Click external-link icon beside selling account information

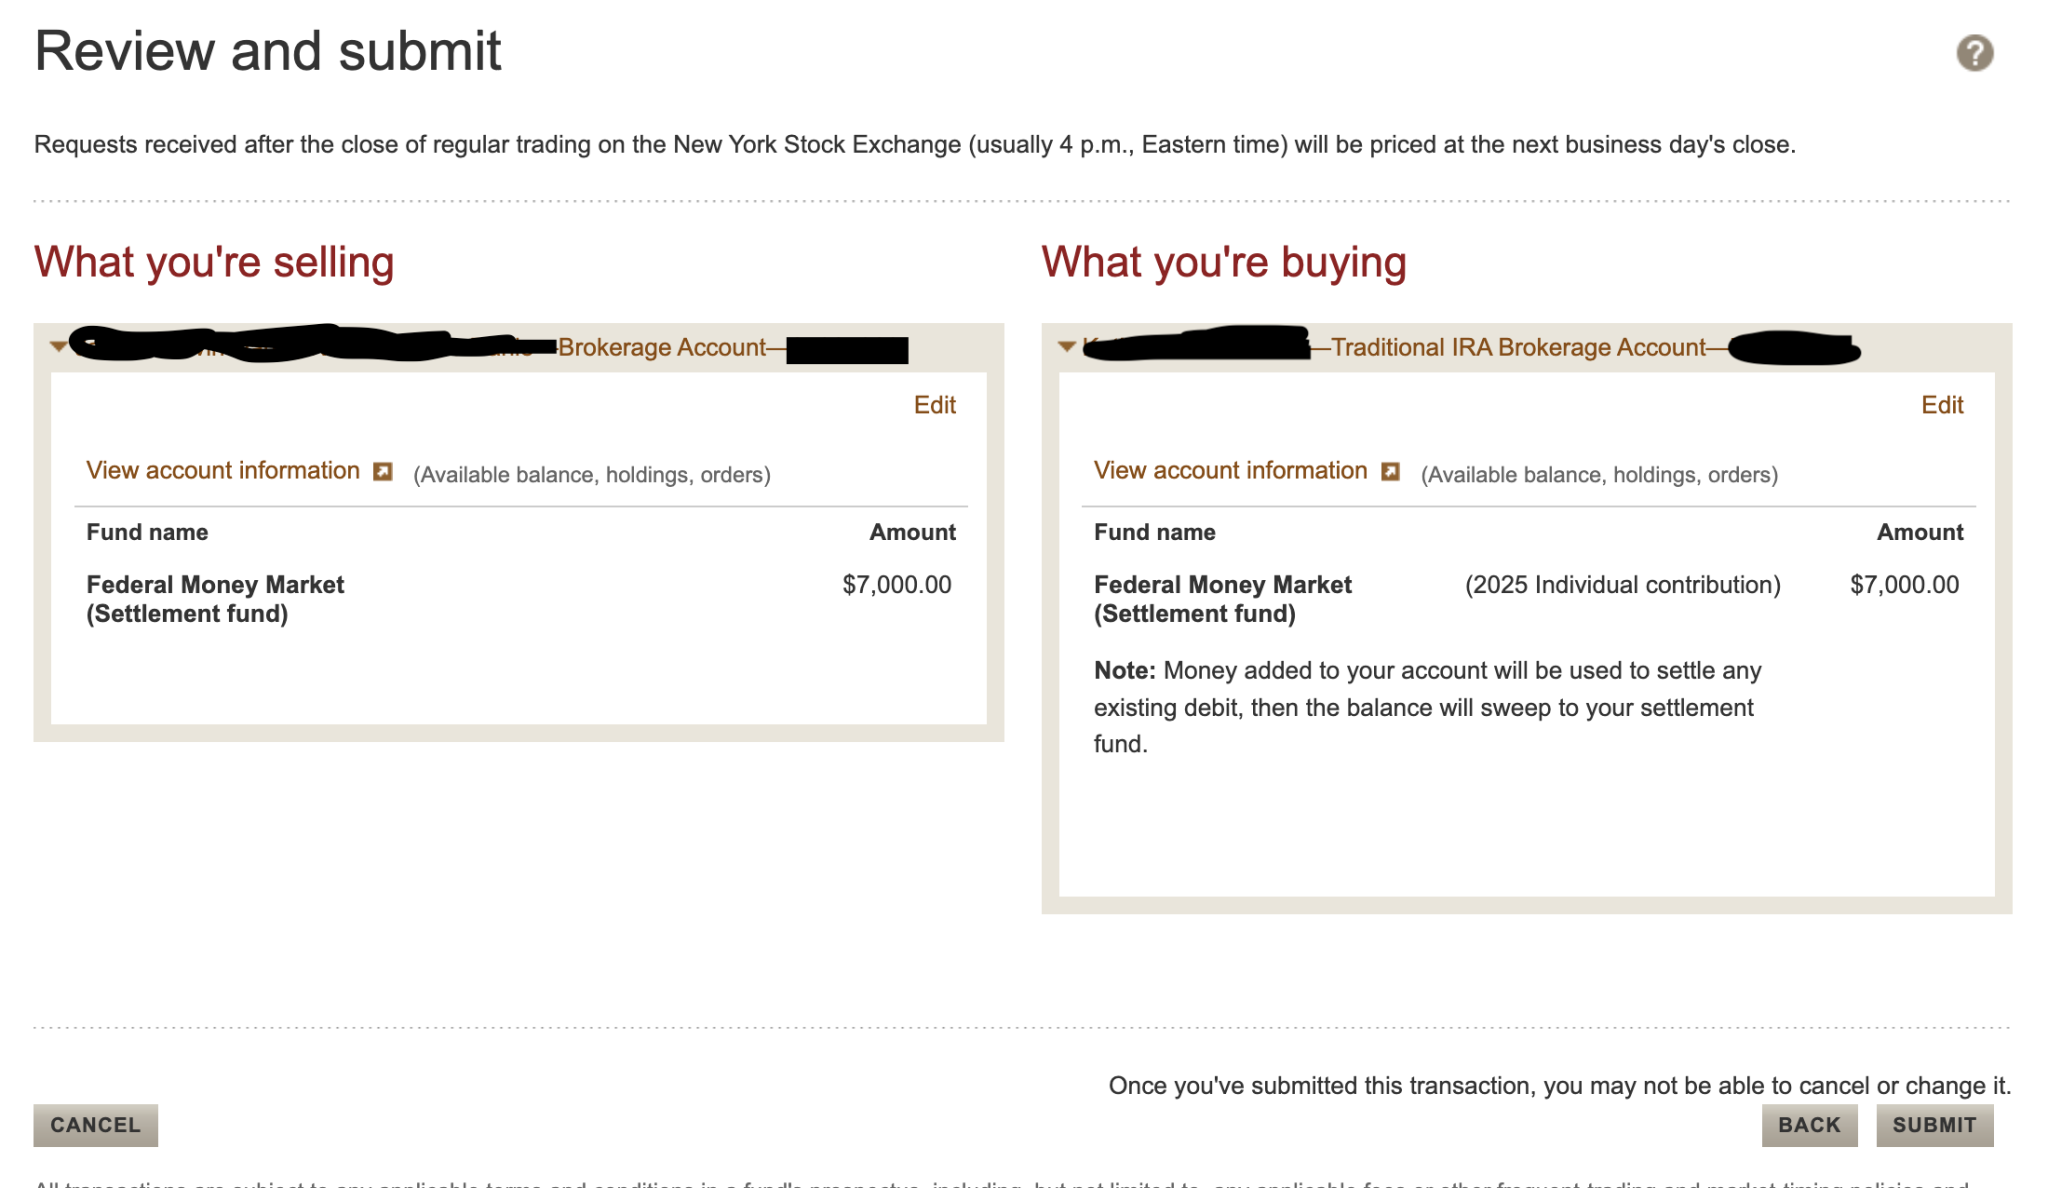[382, 472]
